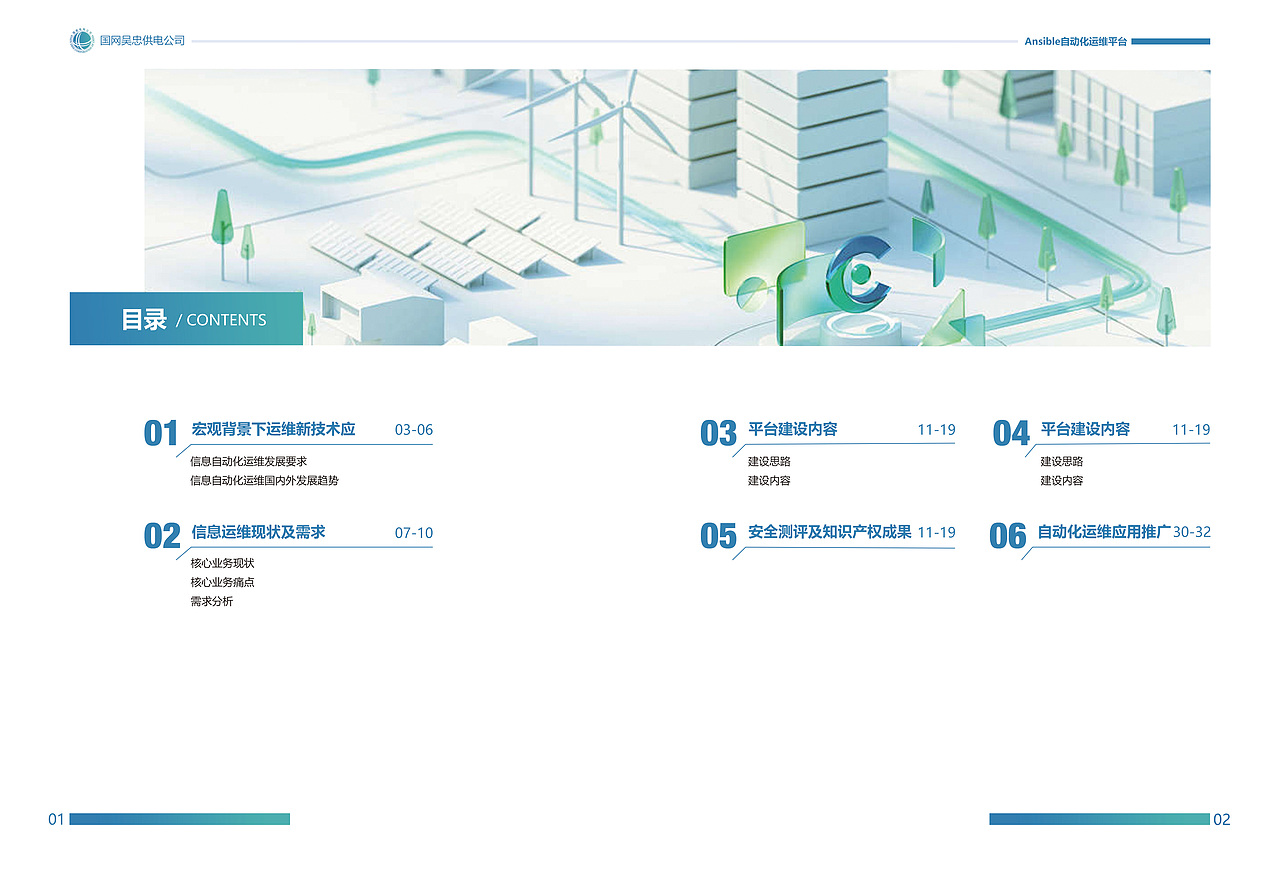This screenshot has width=1280, height=874.
Task: Select header title Ansible自动化运维平台
Action: [x=1075, y=42]
